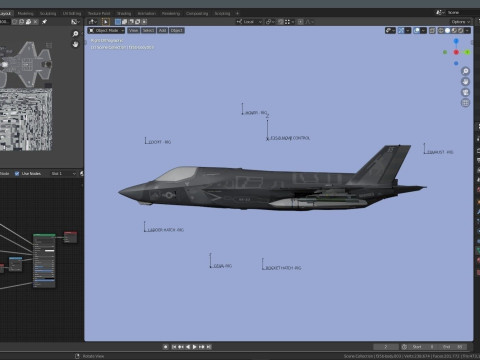480x360 pixels.
Task: Open the object visibility and selectability dropdown
Action: [390, 30]
